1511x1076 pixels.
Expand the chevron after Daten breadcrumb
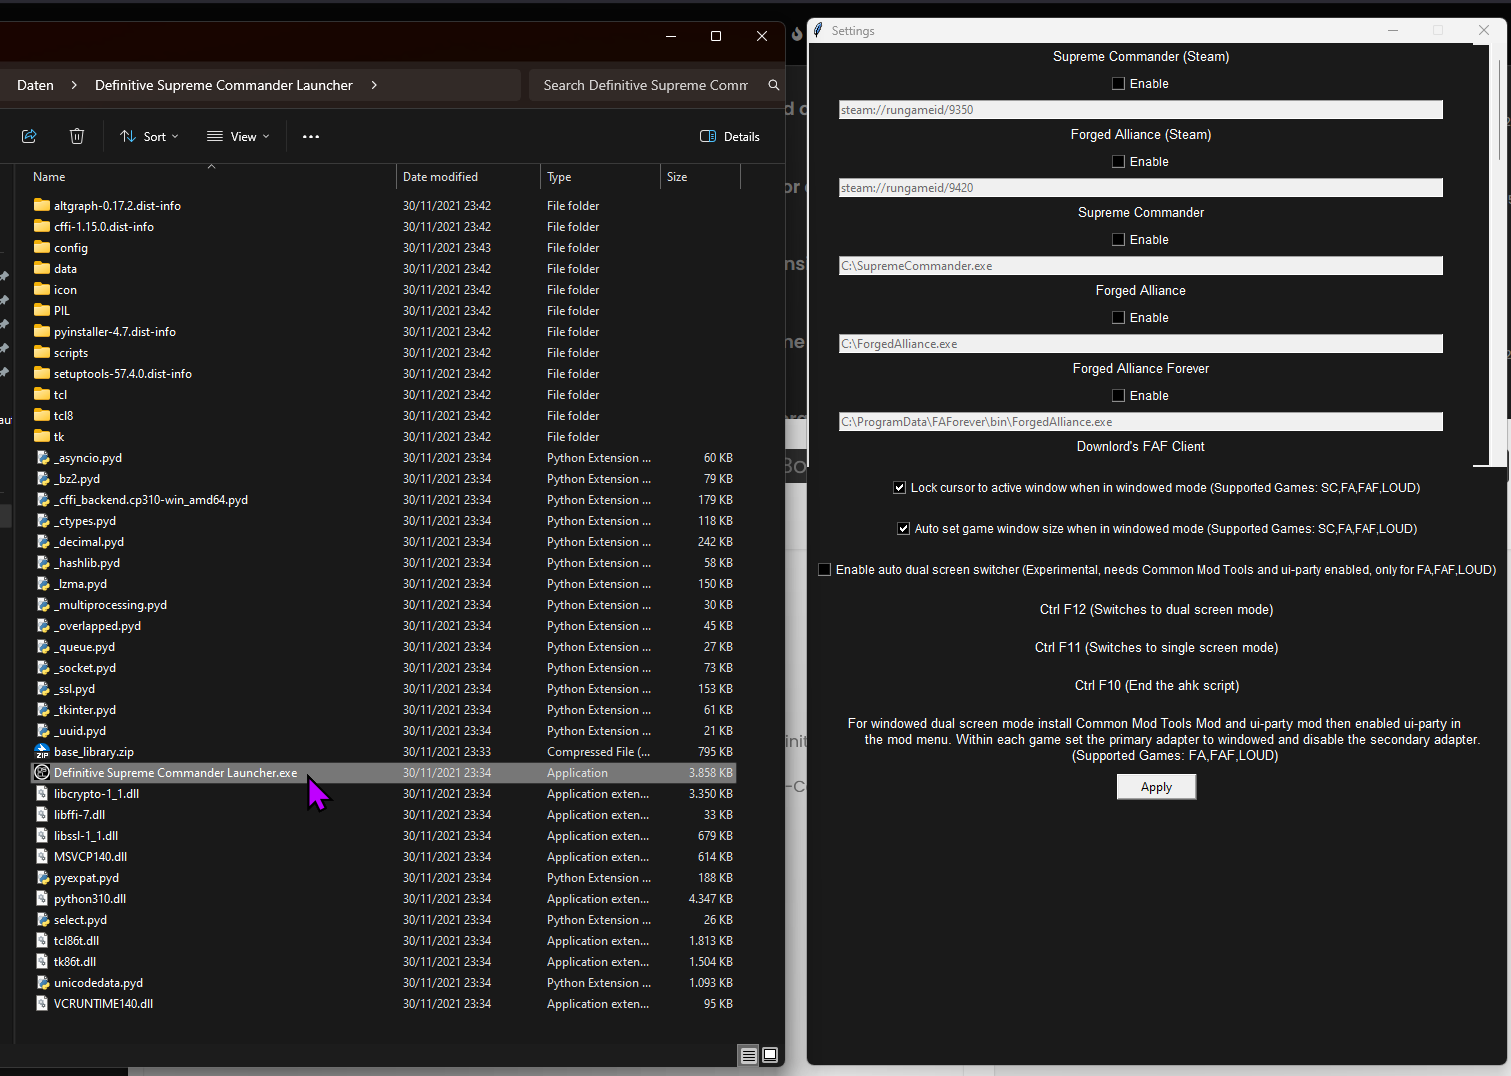(74, 85)
